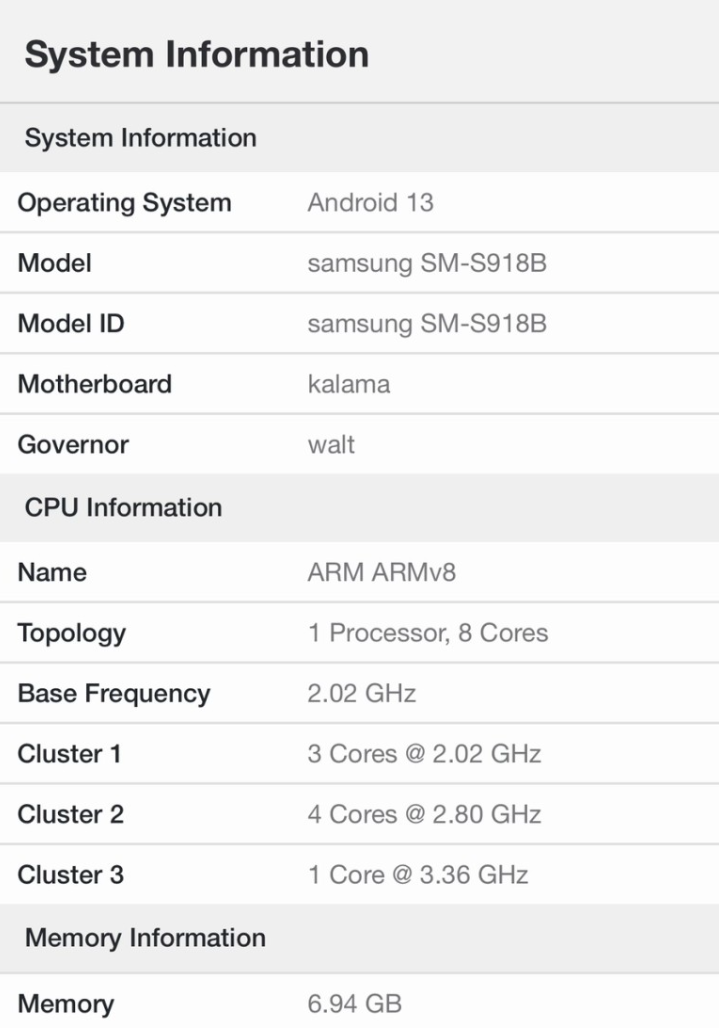Click the 'System Information' page title
The image size is (719, 1028).
tap(197, 54)
